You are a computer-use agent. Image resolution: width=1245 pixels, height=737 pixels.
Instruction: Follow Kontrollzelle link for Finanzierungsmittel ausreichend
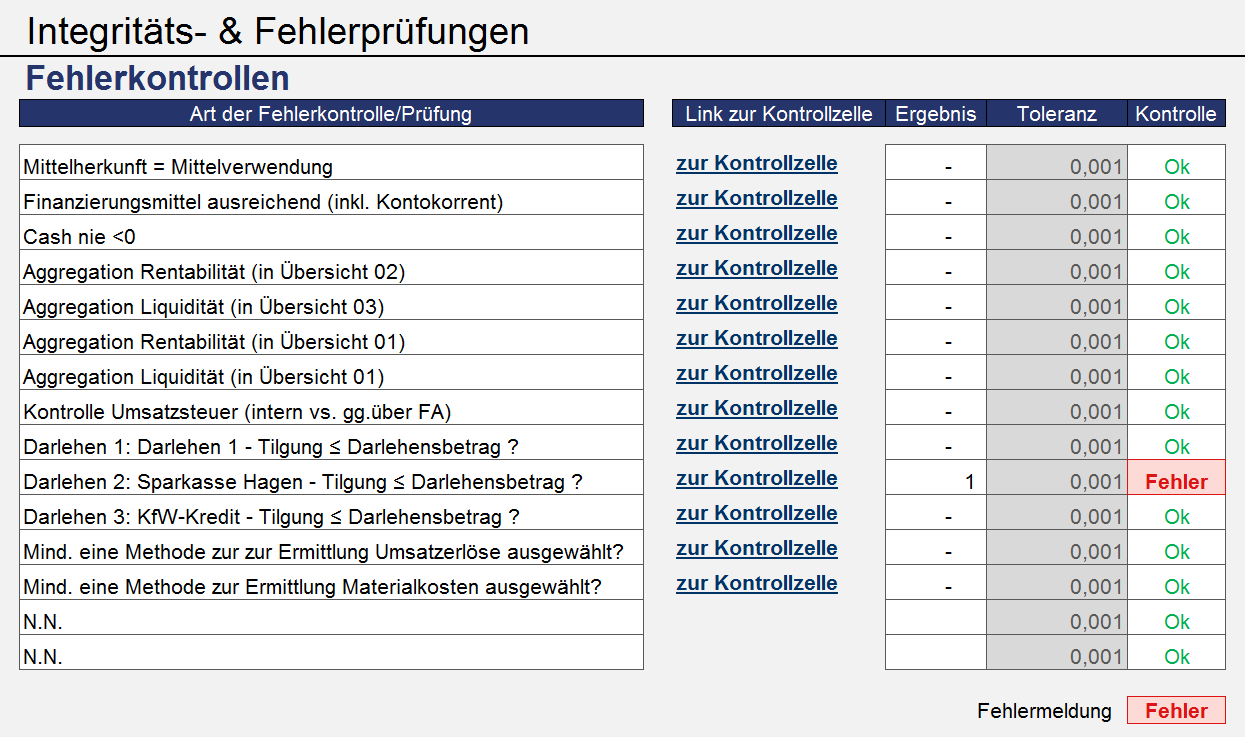coord(757,198)
